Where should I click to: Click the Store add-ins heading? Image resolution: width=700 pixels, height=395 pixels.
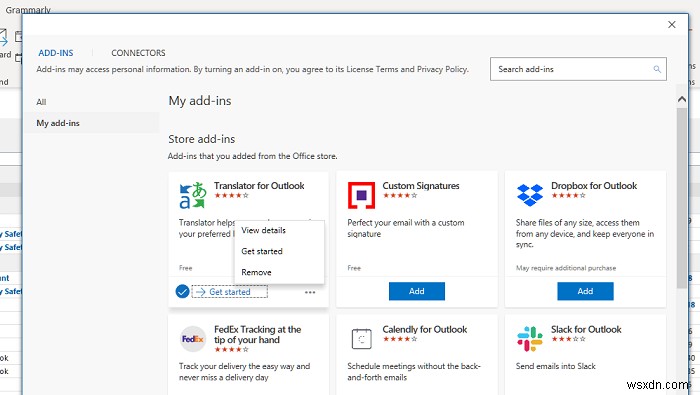point(201,139)
